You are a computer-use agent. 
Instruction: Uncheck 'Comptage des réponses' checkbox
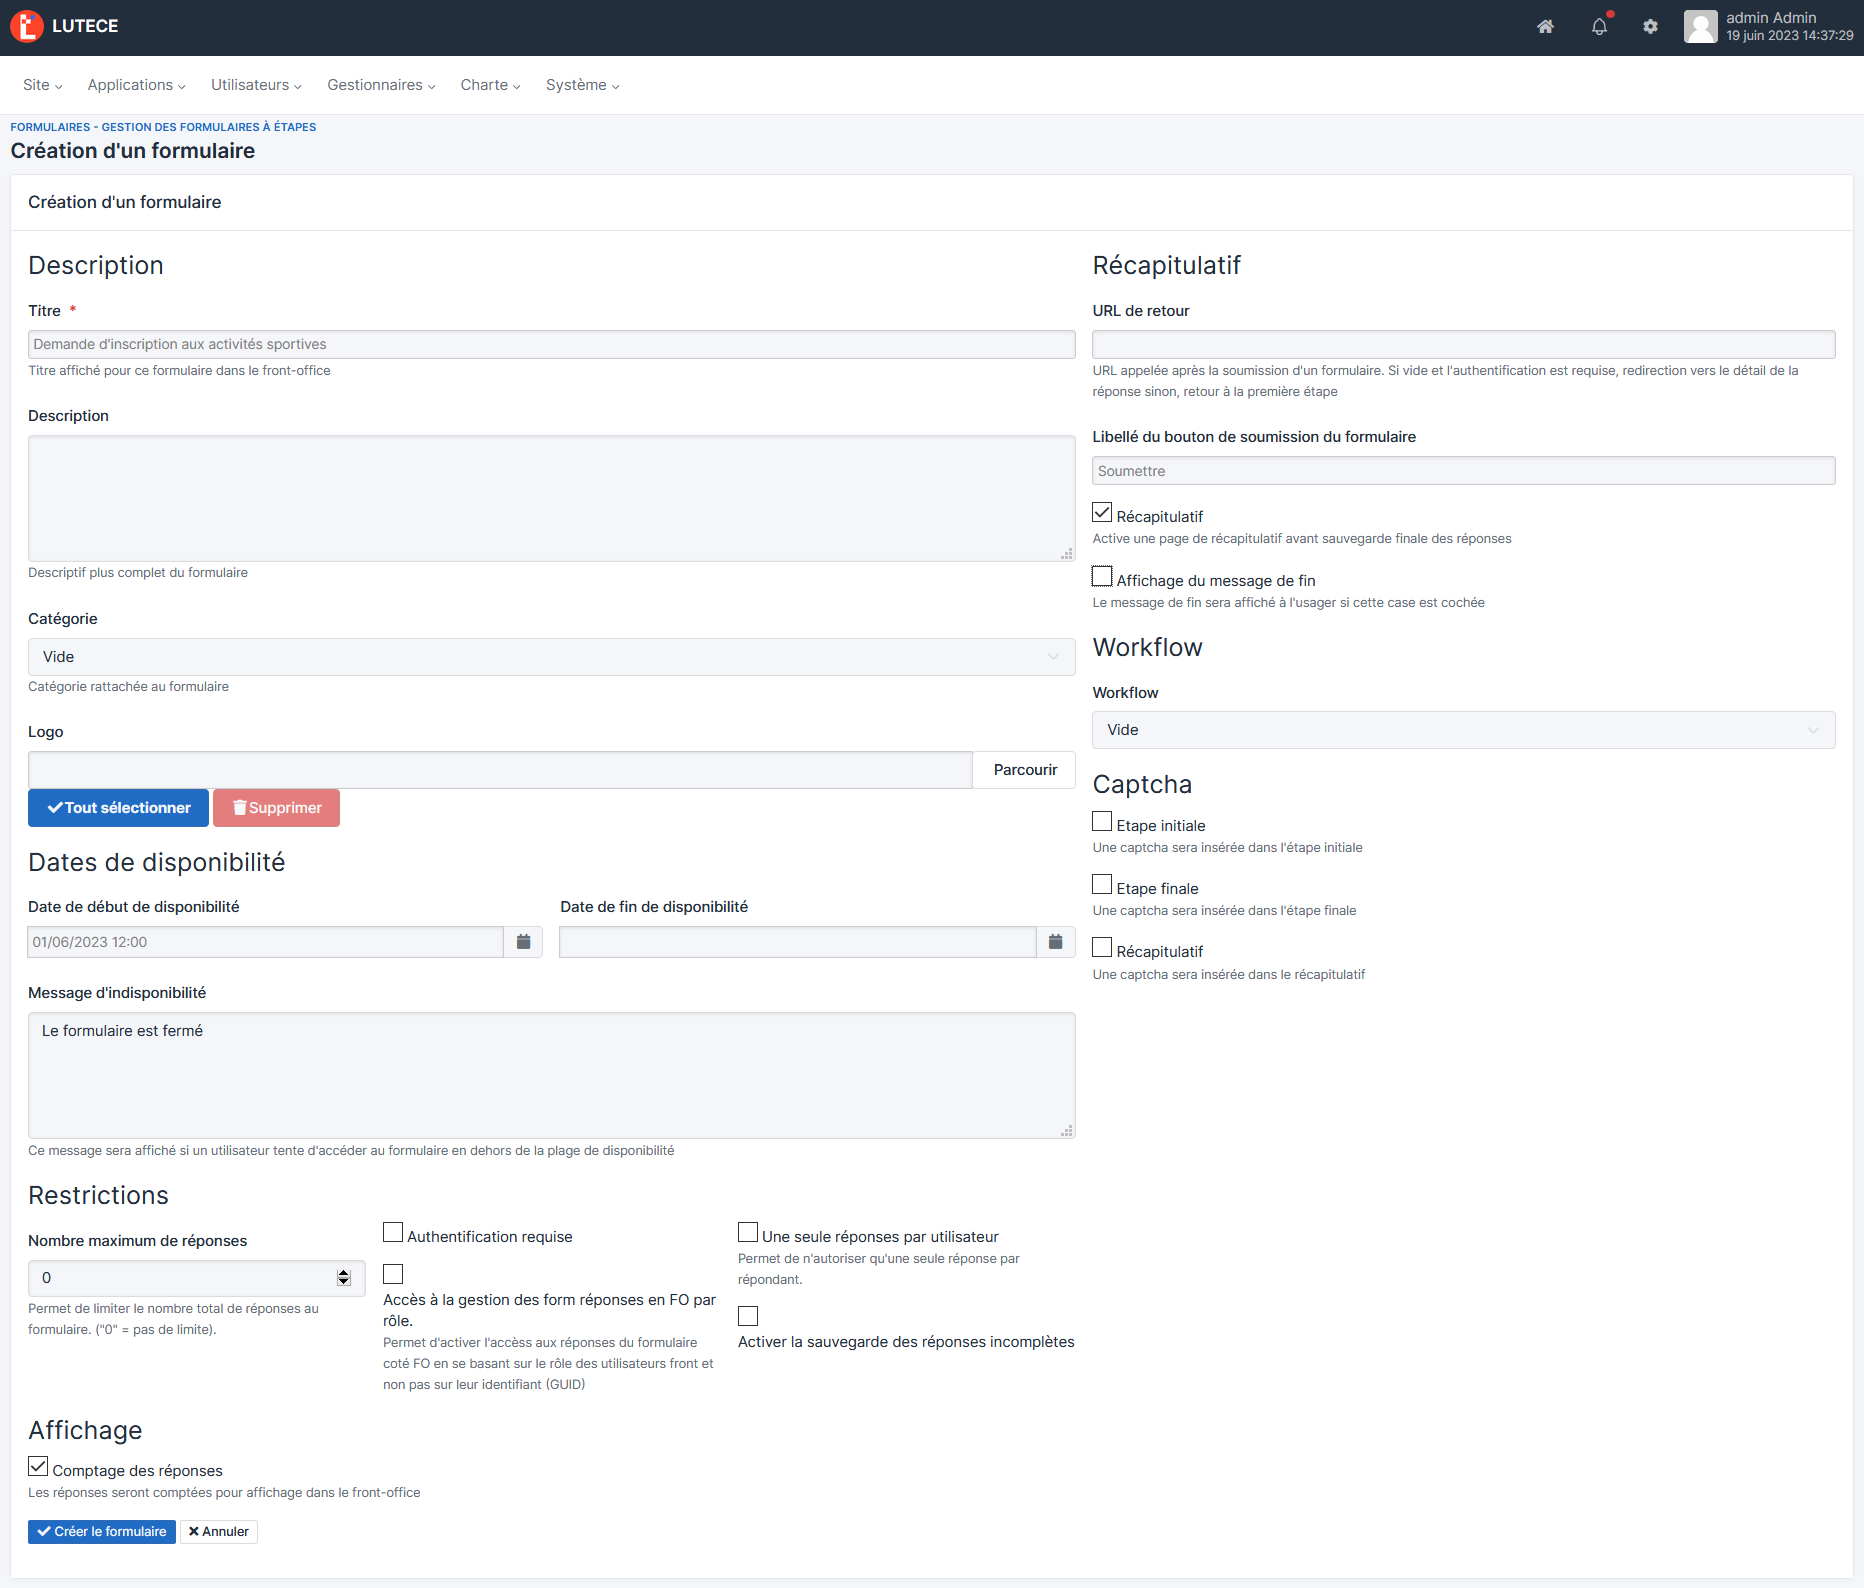[x=38, y=1467]
